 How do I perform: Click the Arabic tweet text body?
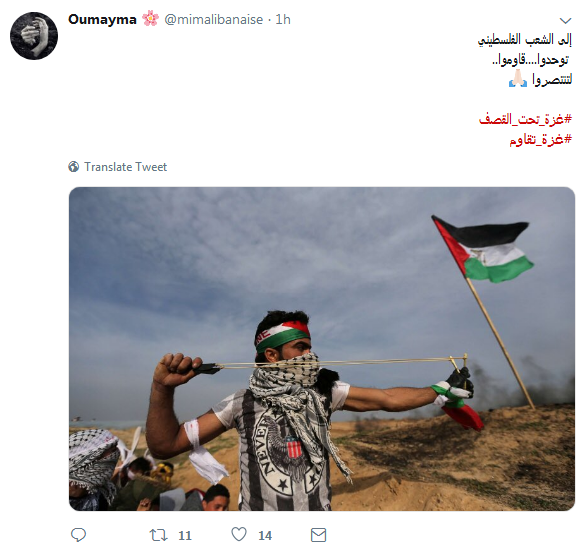pos(525,60)
